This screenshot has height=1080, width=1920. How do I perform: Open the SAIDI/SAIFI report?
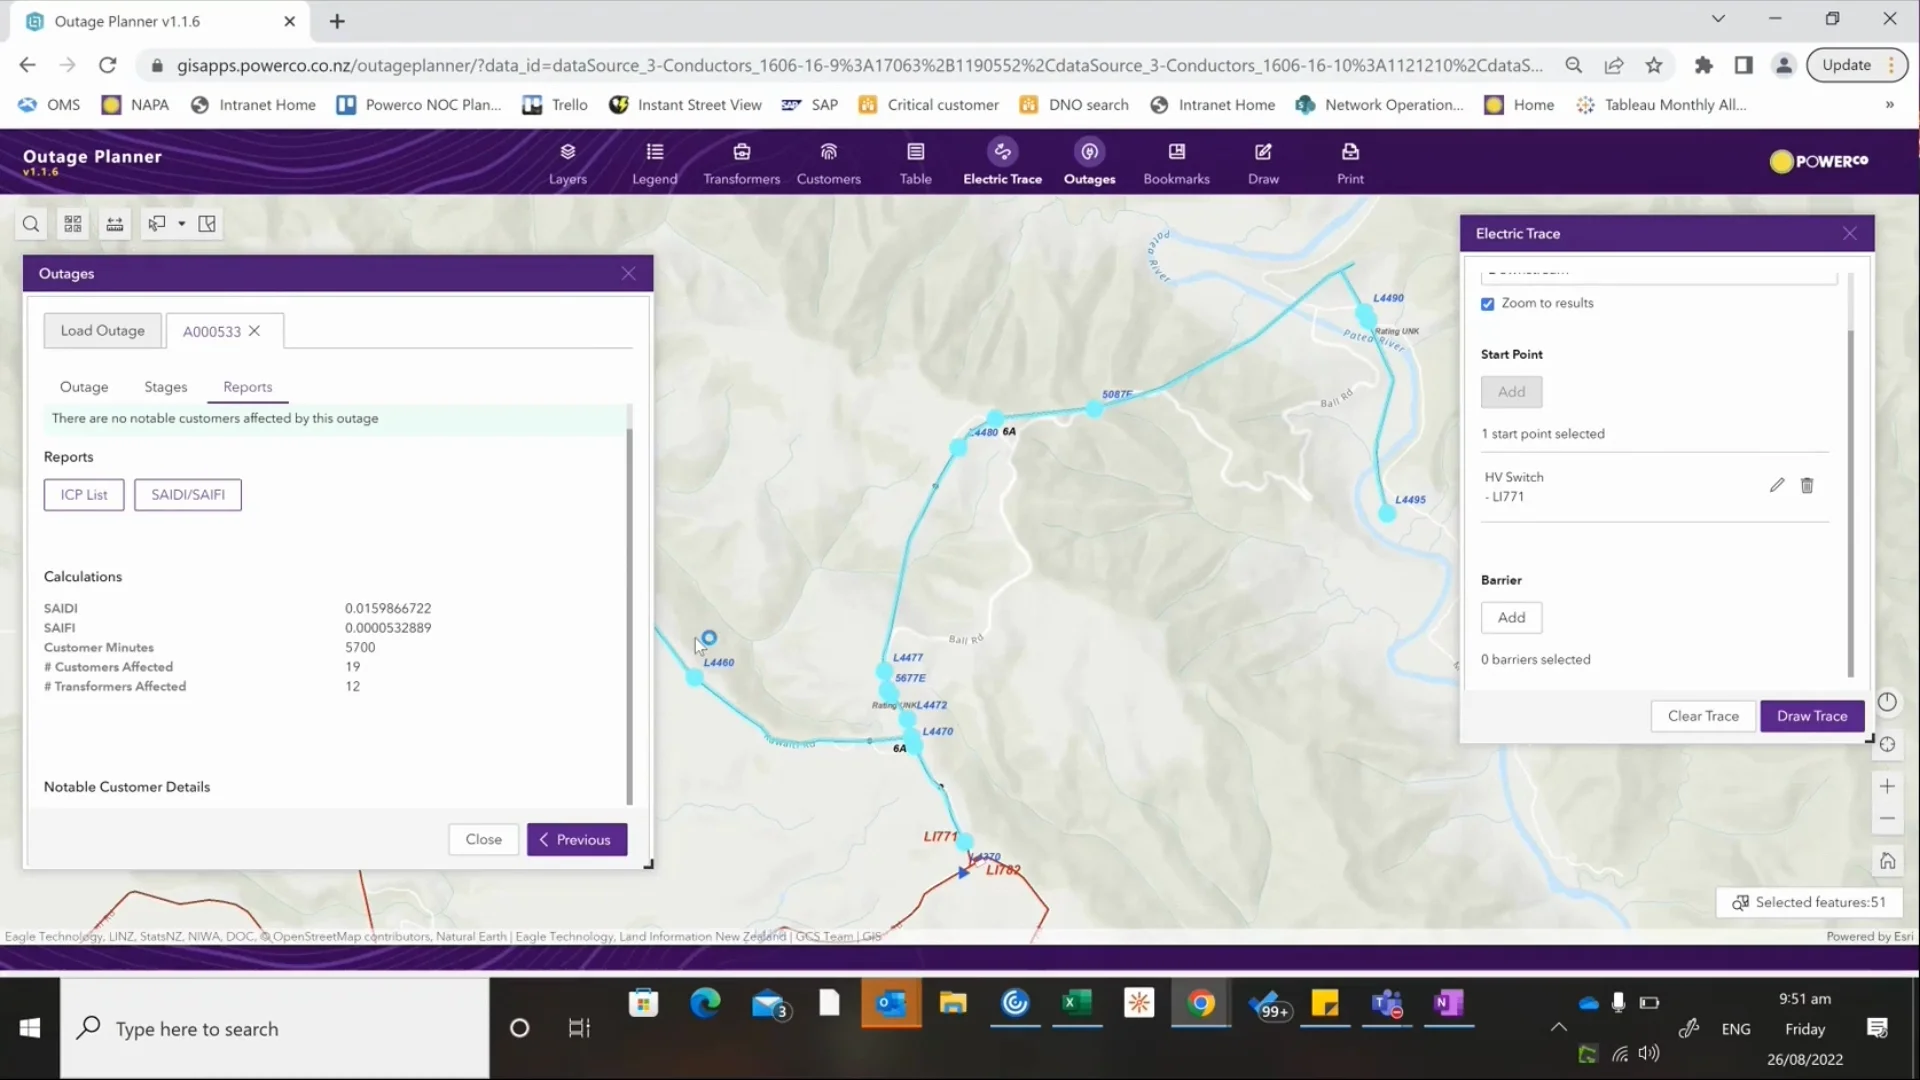[x=187, y=494]
